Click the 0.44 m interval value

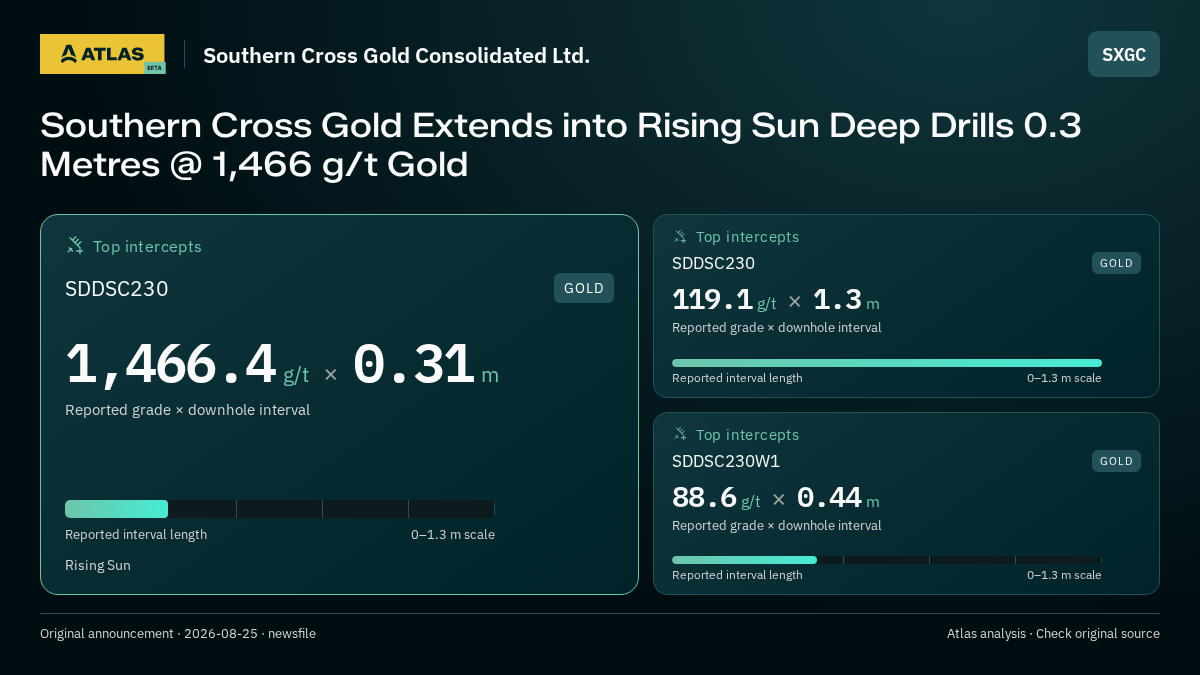[x=829, y=498]
